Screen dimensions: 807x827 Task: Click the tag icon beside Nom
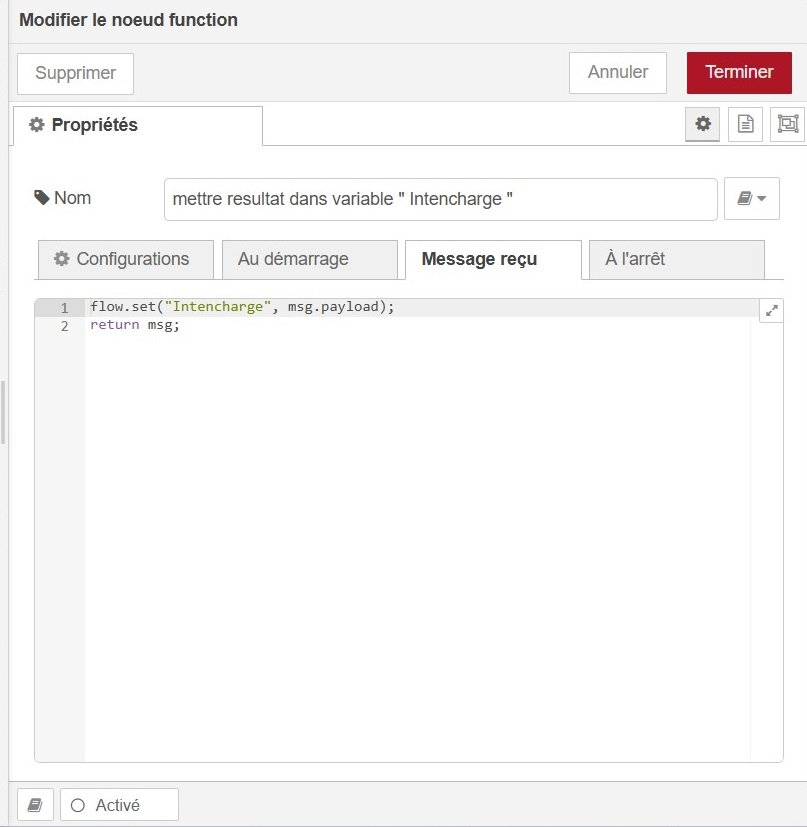(x=42, y=198)
